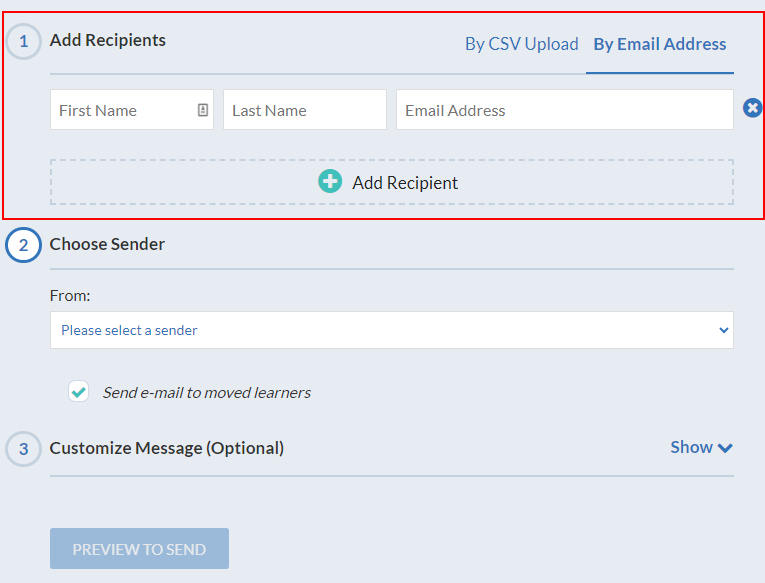Remove recipient row with the X icon

752,108
